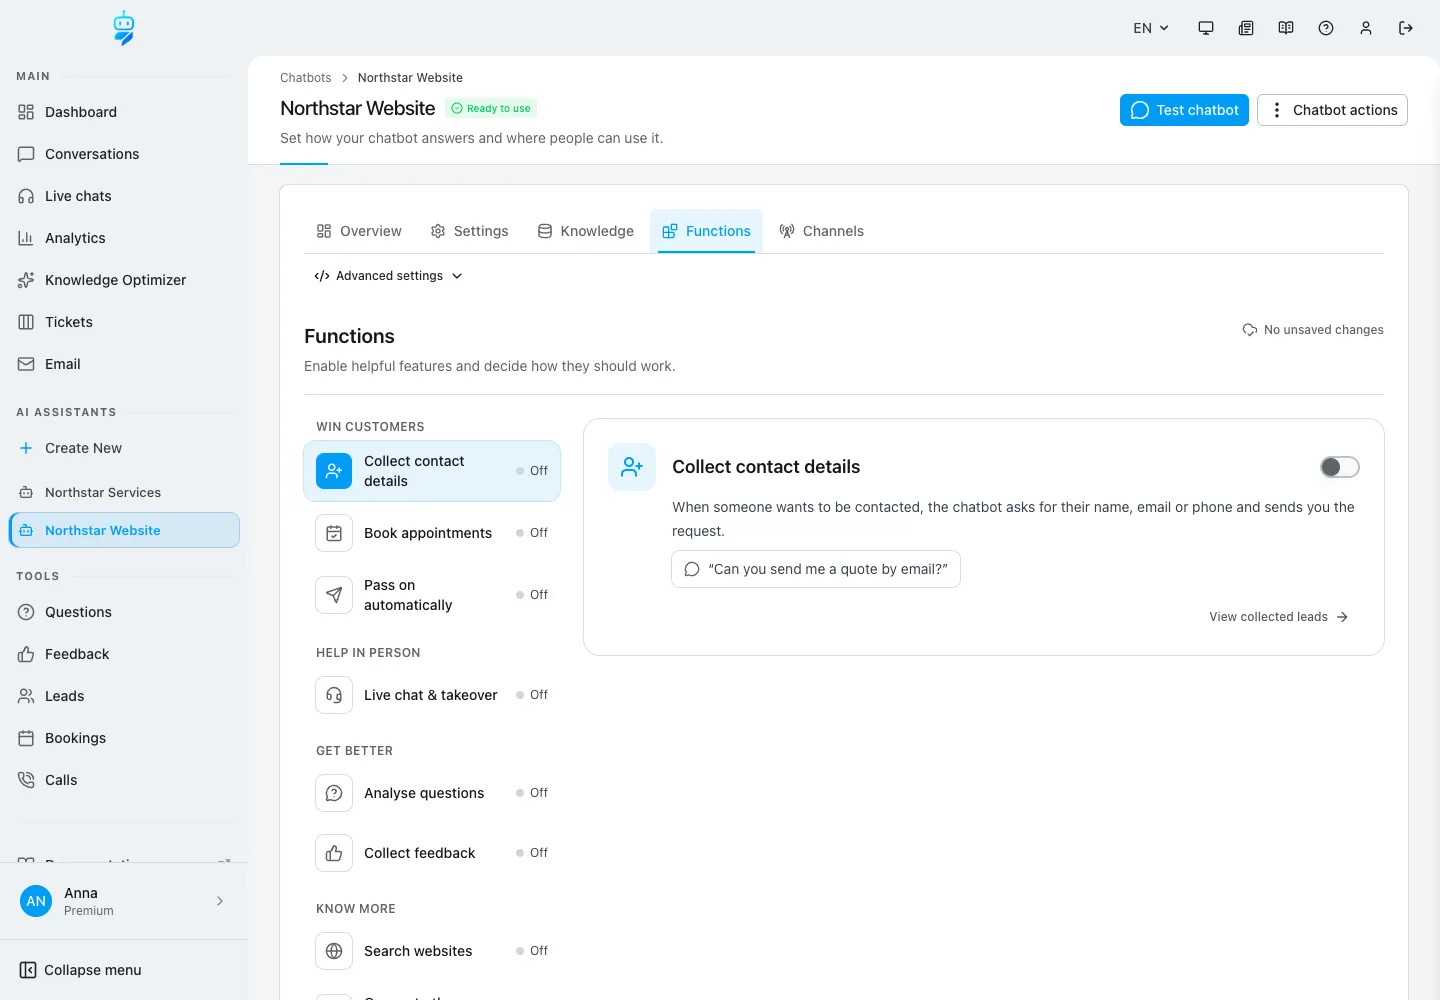Go to Knowledge Optimizer in the sidebar
This screenshot has height=1000, width=1440.
click(124, 280)
